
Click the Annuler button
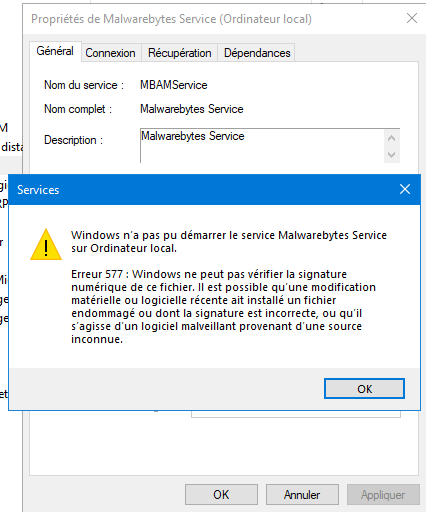302,495
